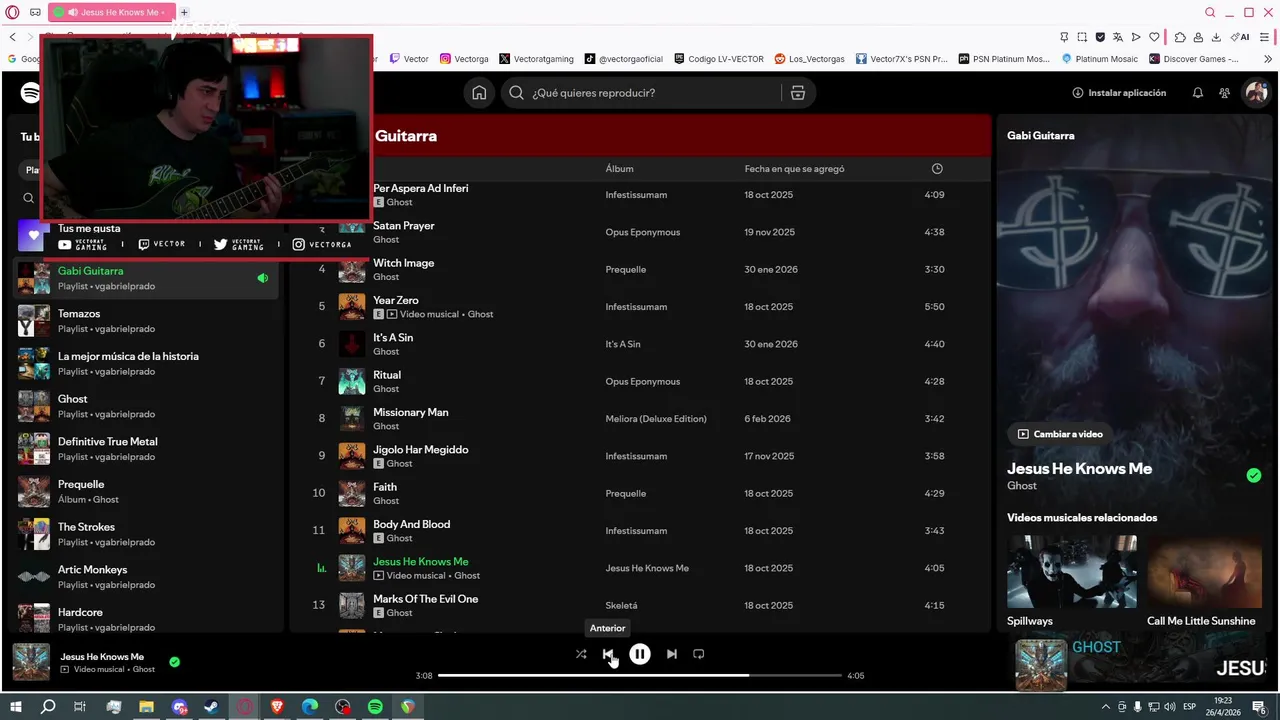Pause the current song
The height and width of the screenshot is (720, 1280).
[x=640, y=654]
